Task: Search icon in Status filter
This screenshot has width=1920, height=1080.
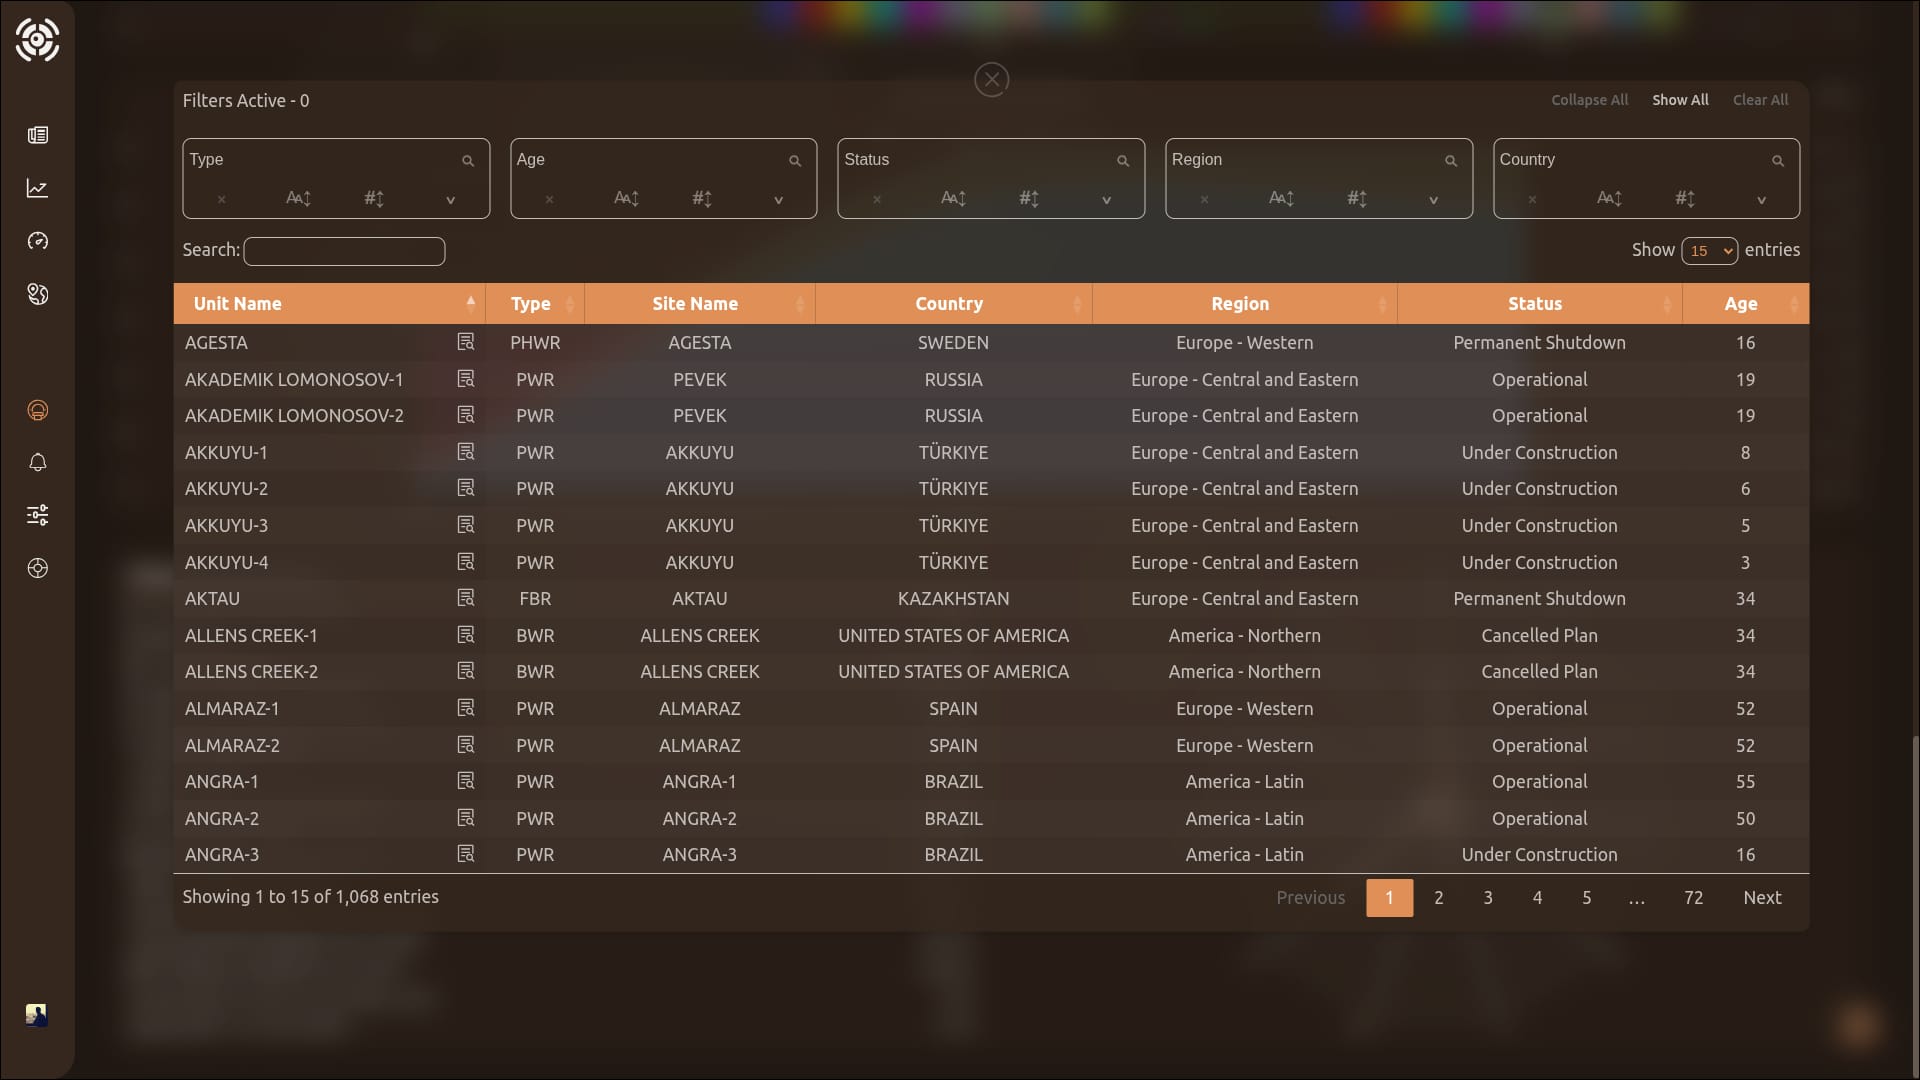Action: (1123, 160)
